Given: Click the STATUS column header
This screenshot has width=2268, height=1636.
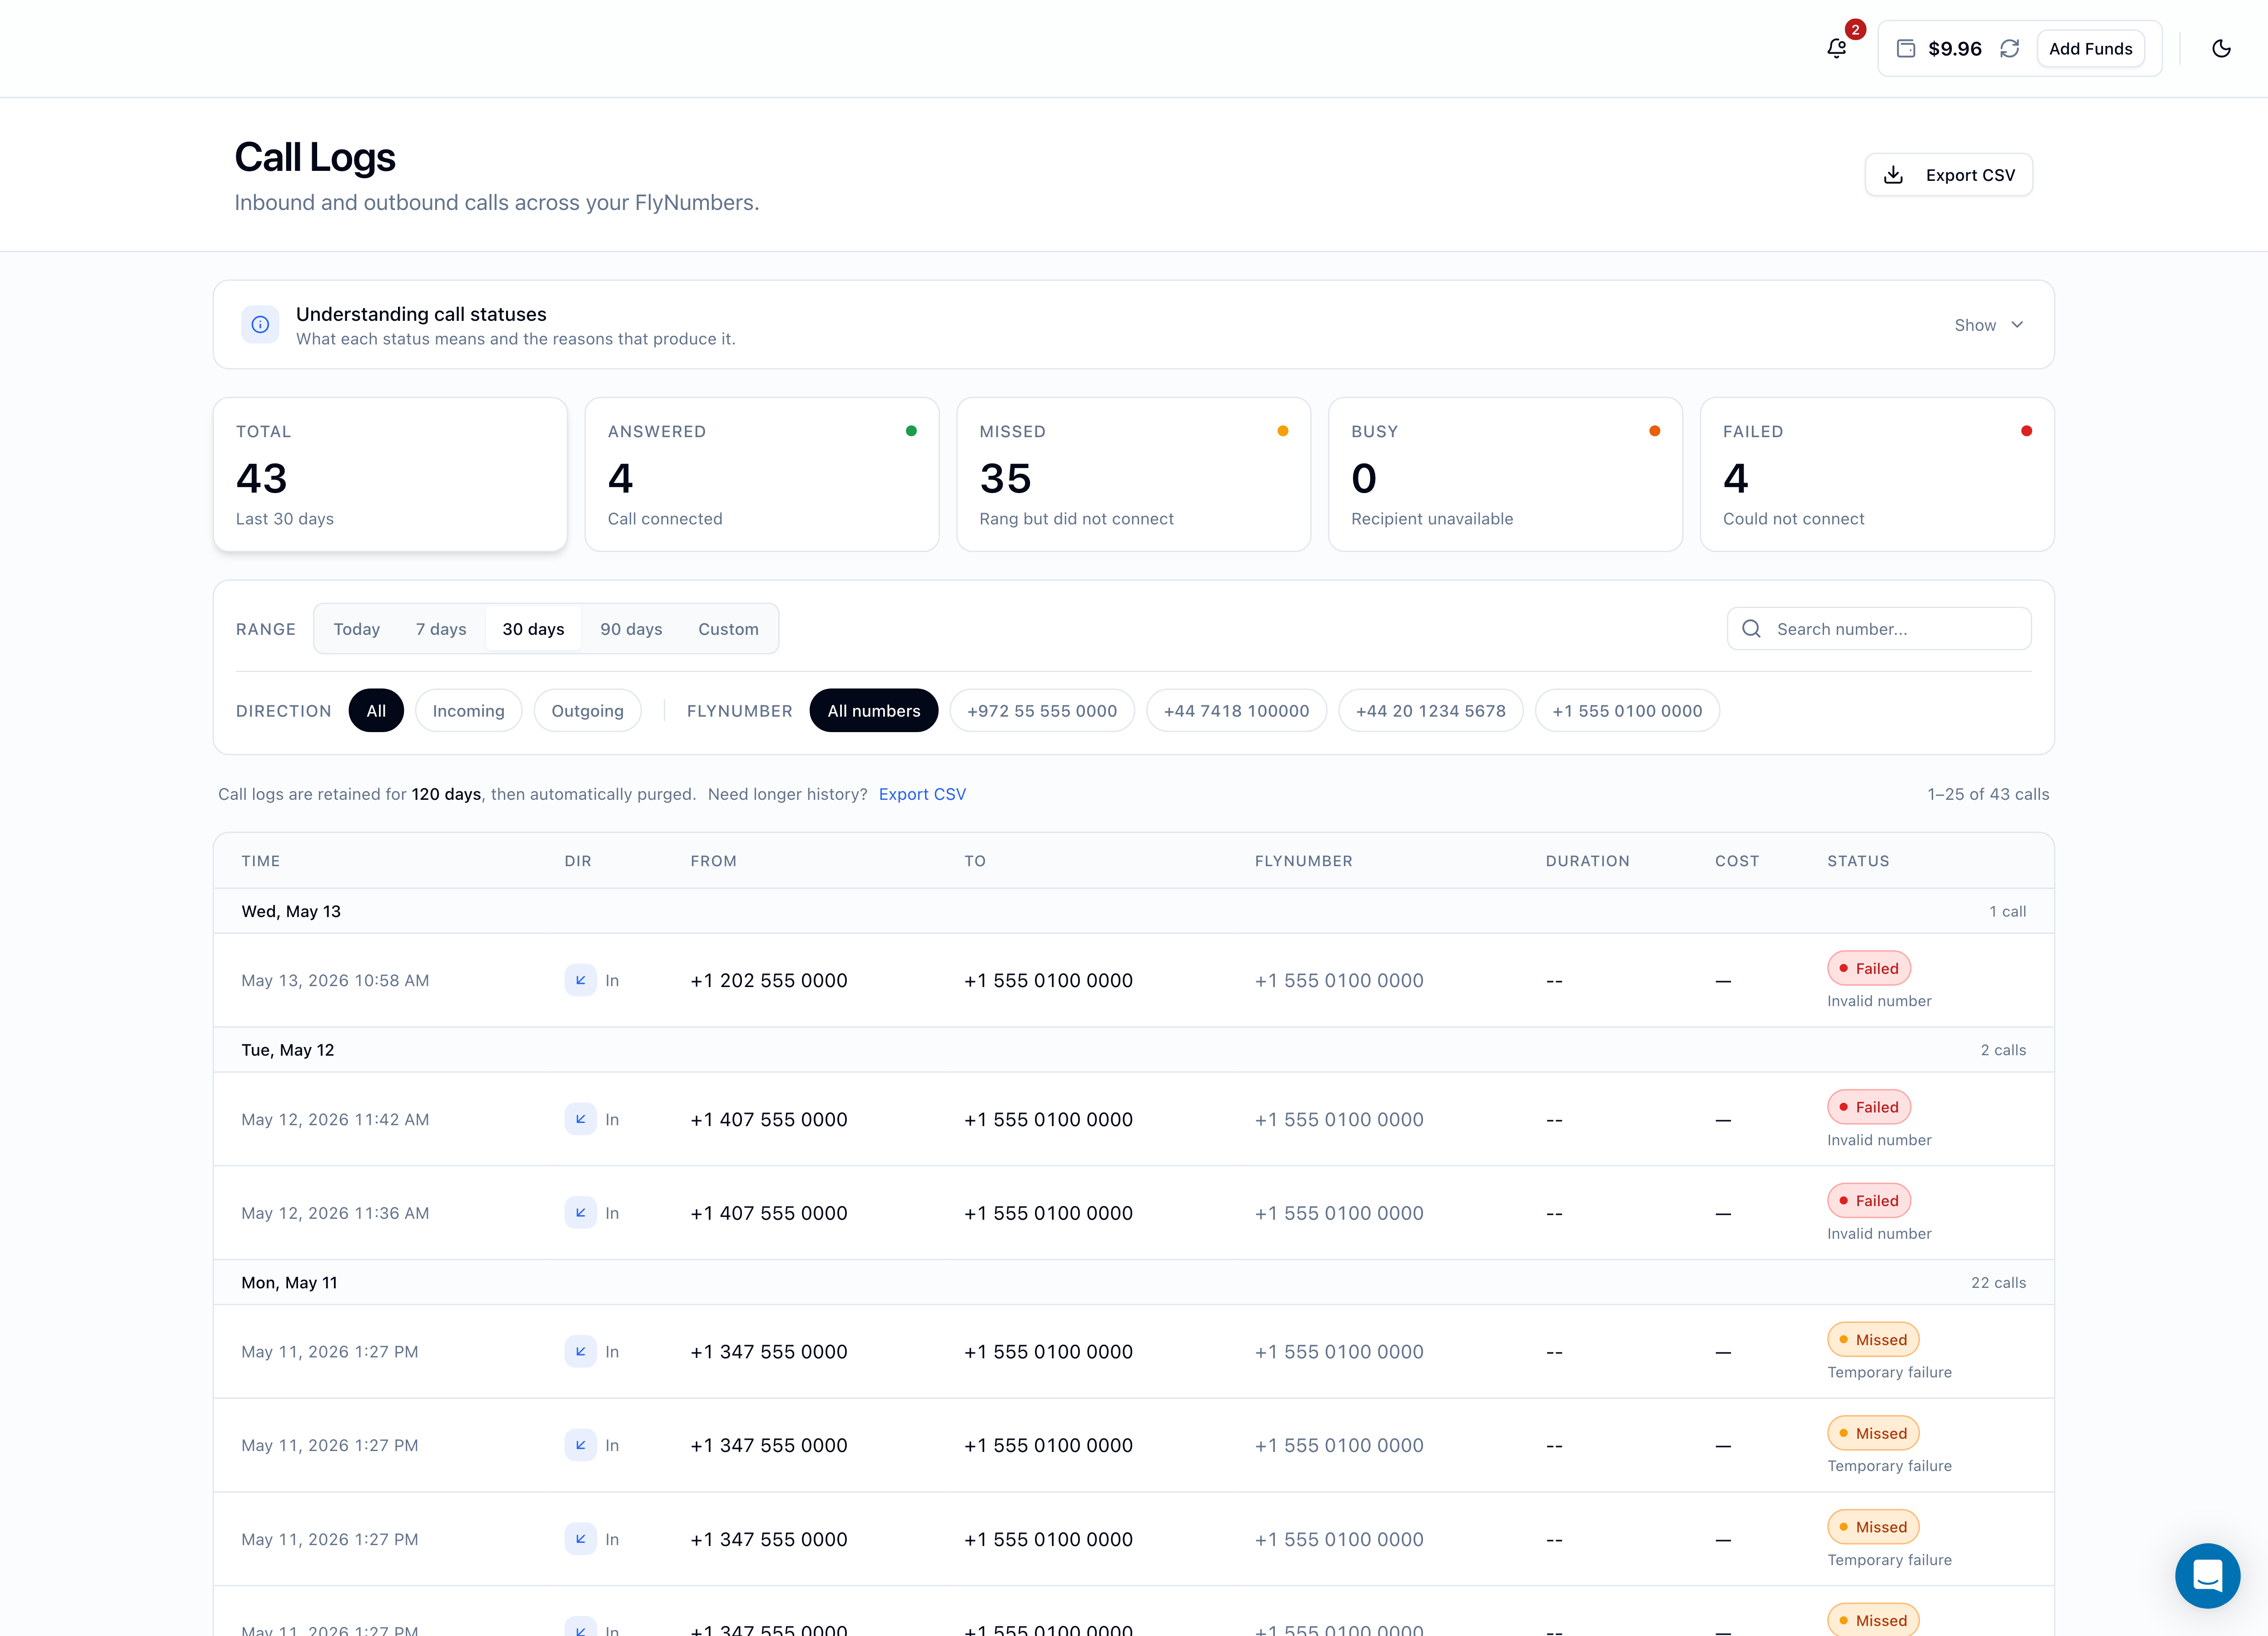Looking at the screenshot, I should click(1858, 861).
